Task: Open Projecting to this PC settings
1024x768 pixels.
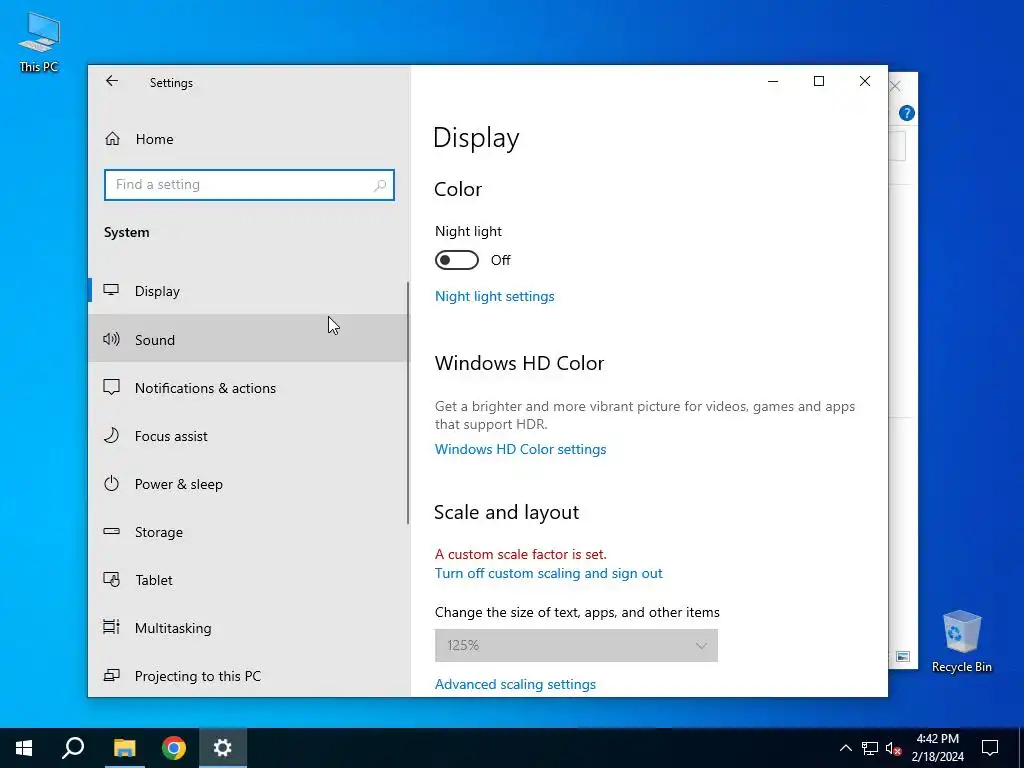Action: [249, 676]
